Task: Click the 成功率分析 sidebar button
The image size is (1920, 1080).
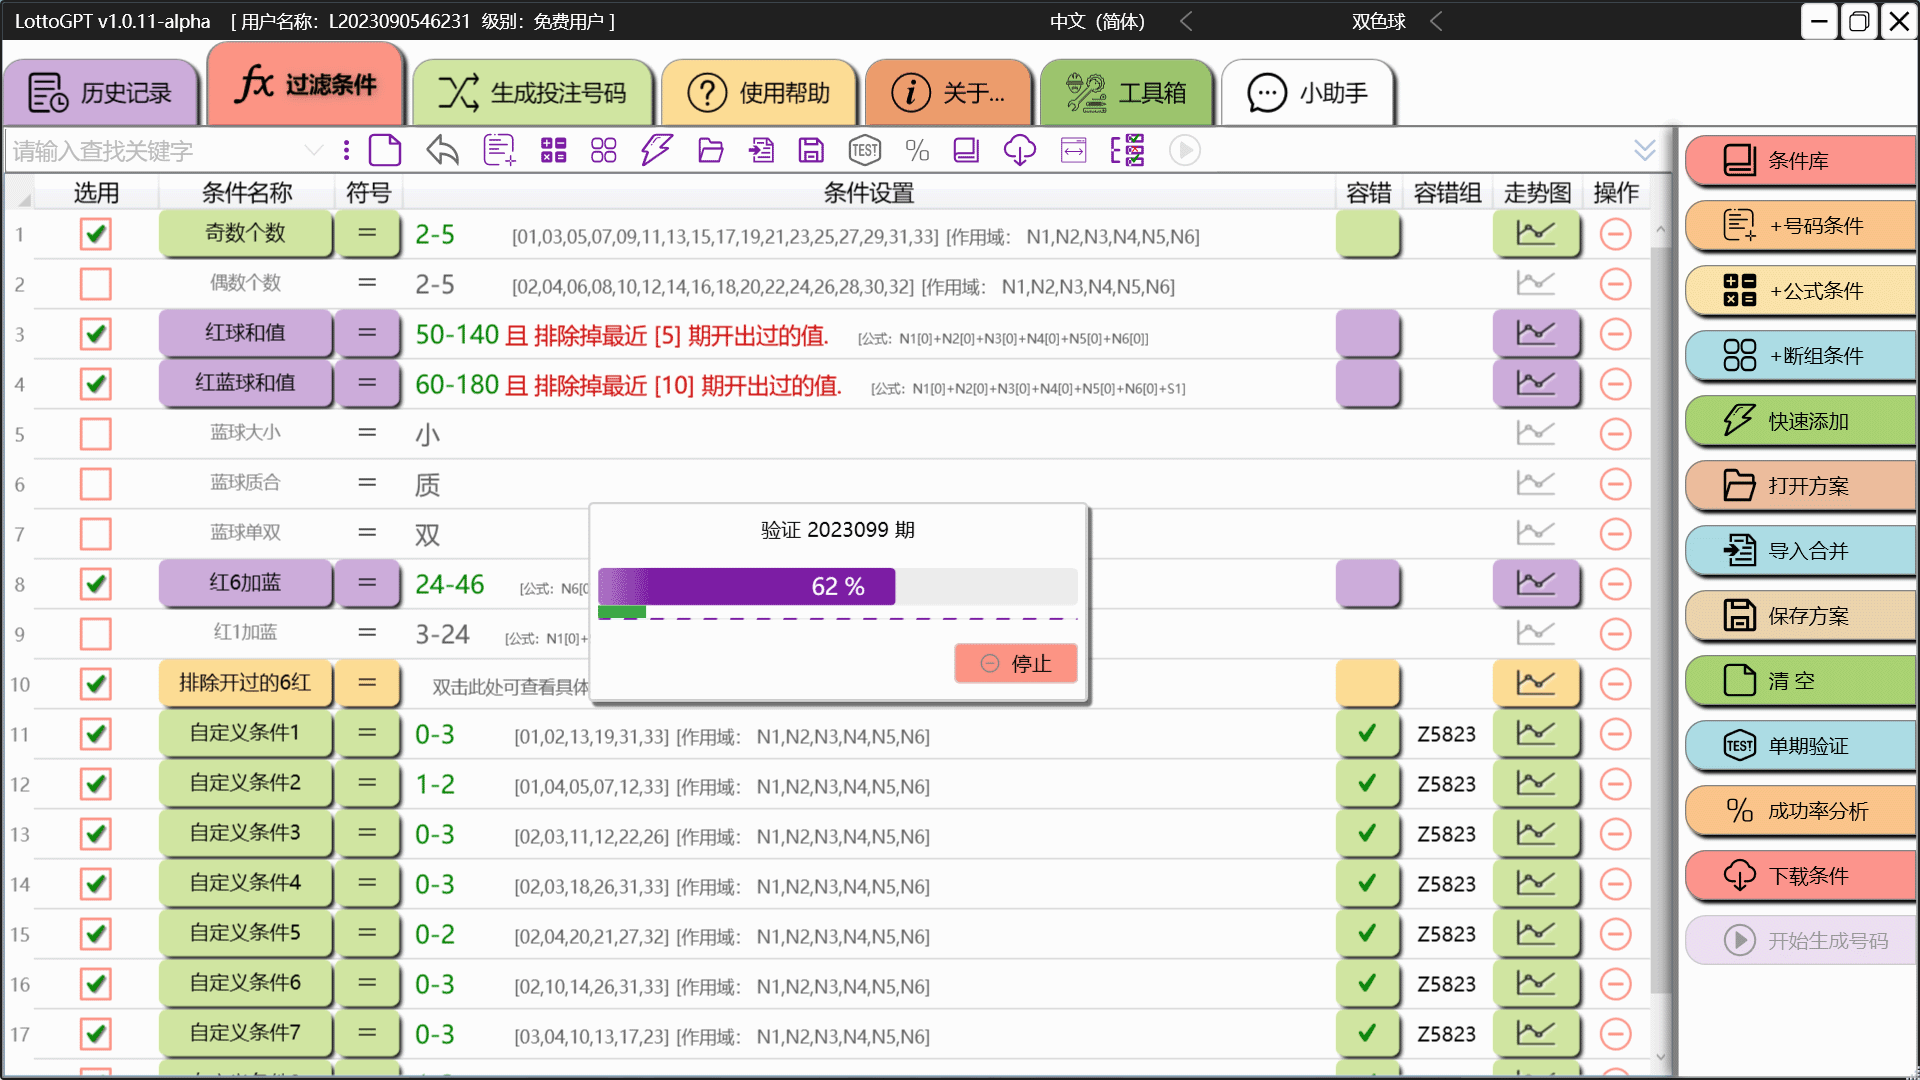Action: [1800, 811]
